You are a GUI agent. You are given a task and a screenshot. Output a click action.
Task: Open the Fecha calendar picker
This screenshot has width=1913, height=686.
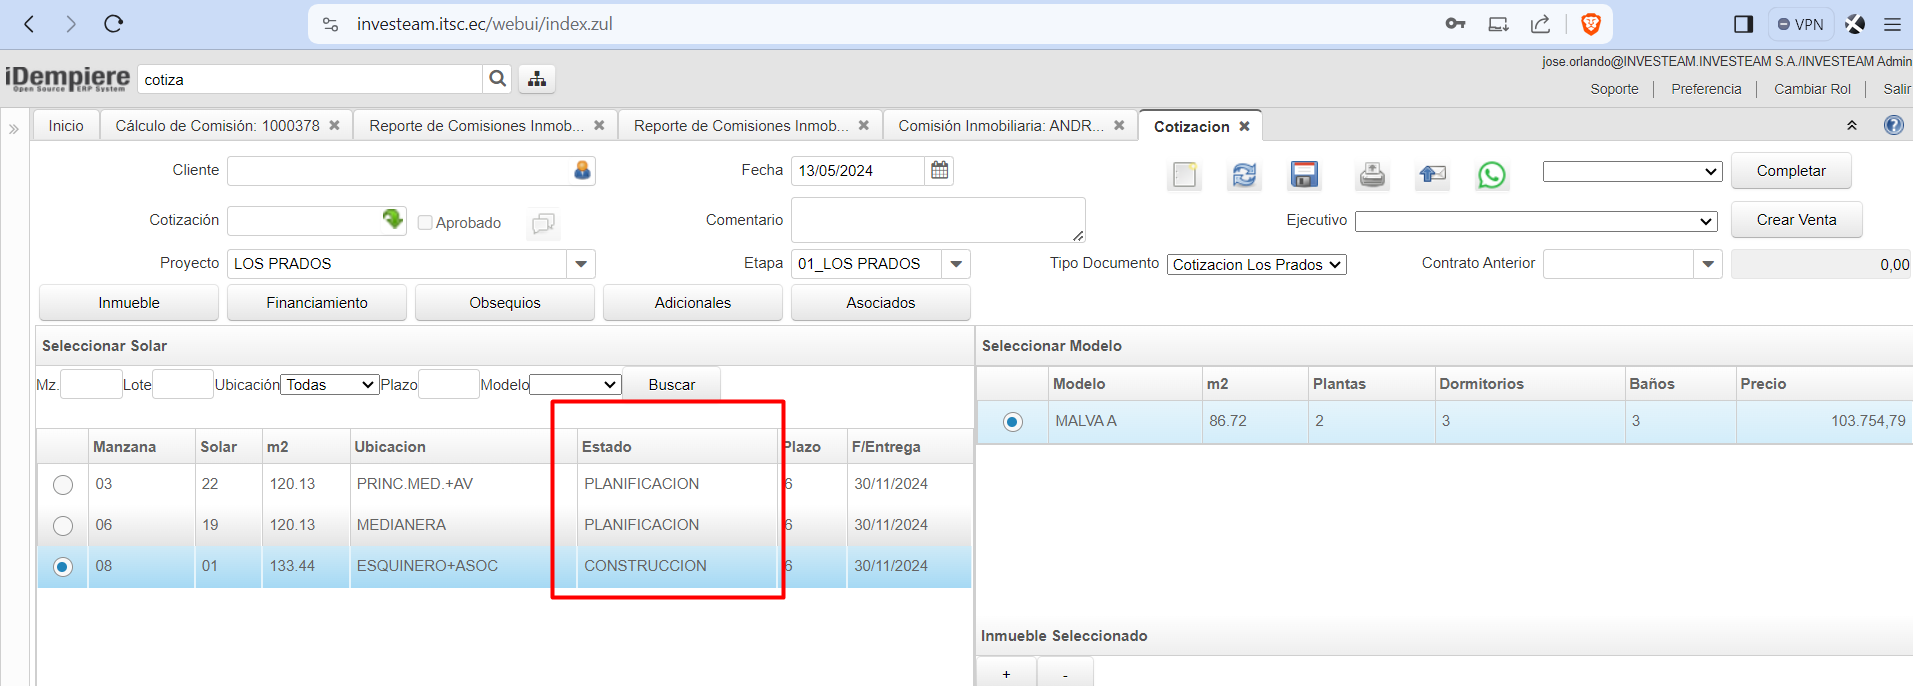click(939, 170)
